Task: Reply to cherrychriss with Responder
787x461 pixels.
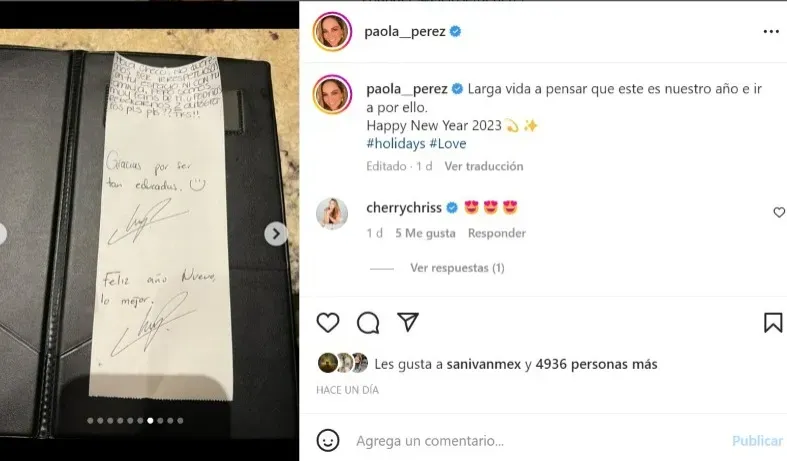Action: click(x=497, y=233)
